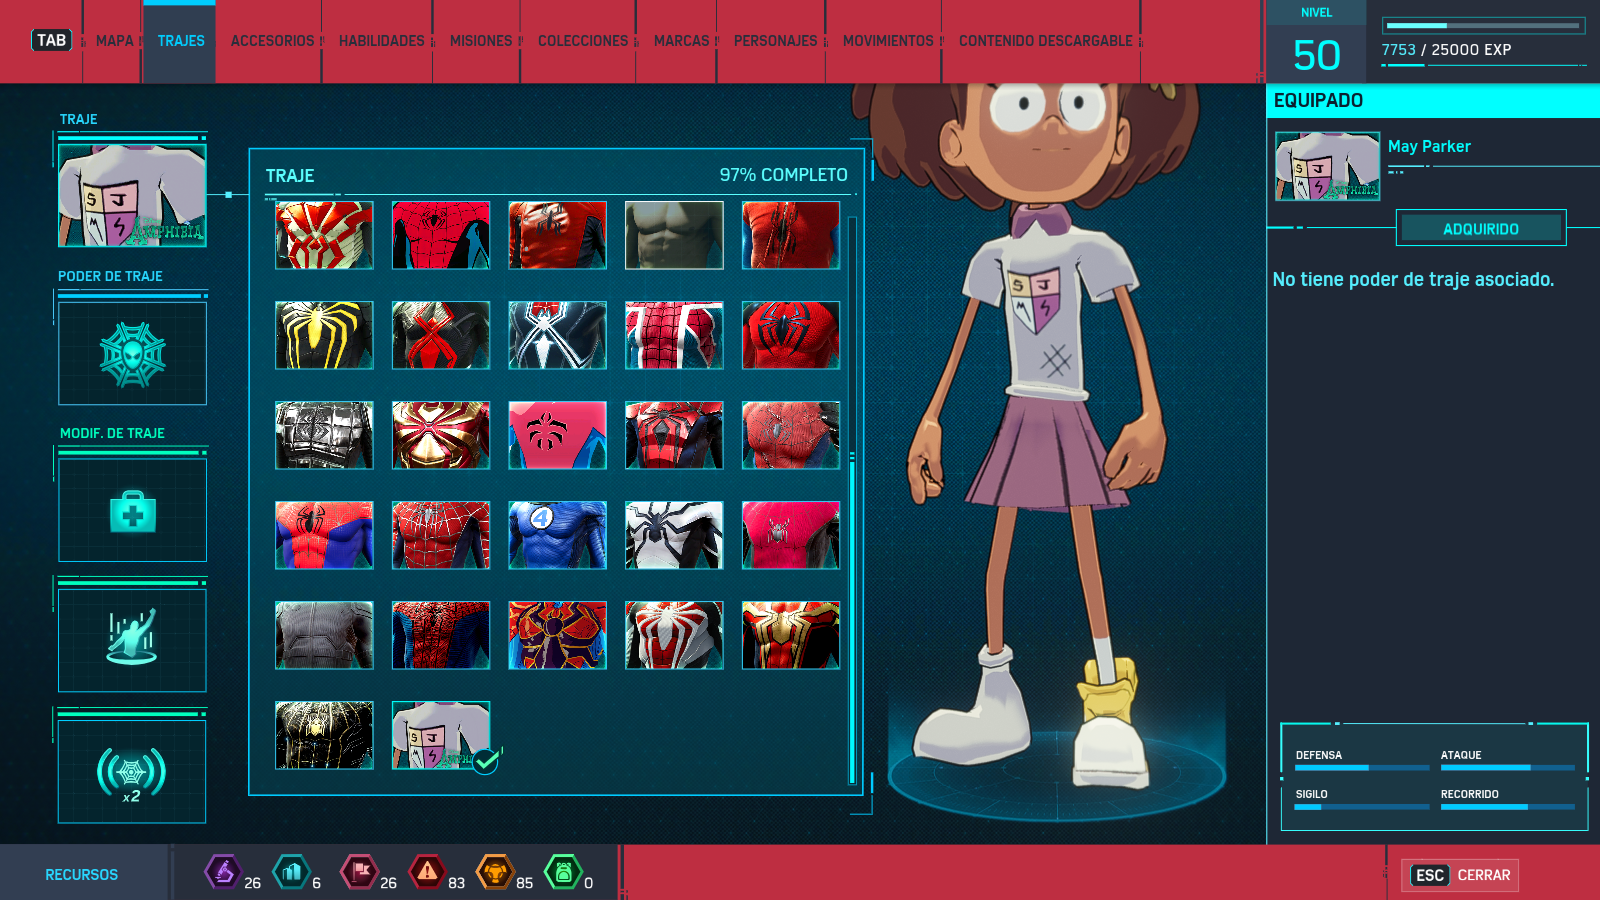The height and width of the screenshot is (900, 1600).
Task: Open CONTENIDO DESCARGABLE tab
Action: point(1045,41)
